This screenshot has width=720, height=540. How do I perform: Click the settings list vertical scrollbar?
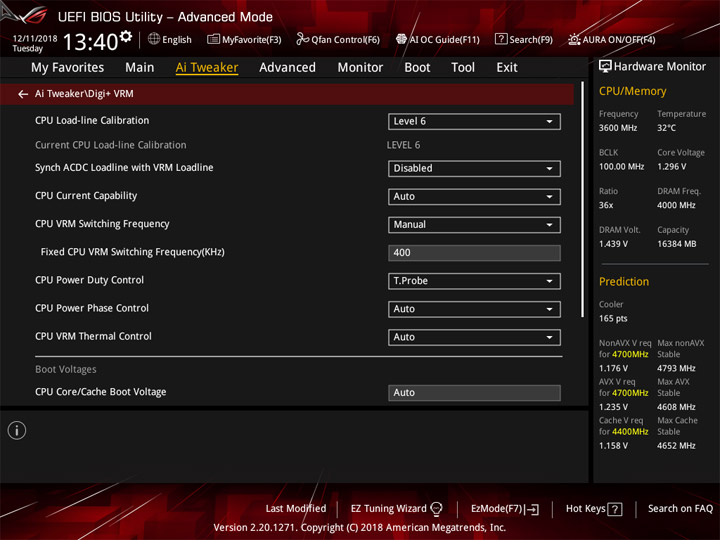(582, 200)
